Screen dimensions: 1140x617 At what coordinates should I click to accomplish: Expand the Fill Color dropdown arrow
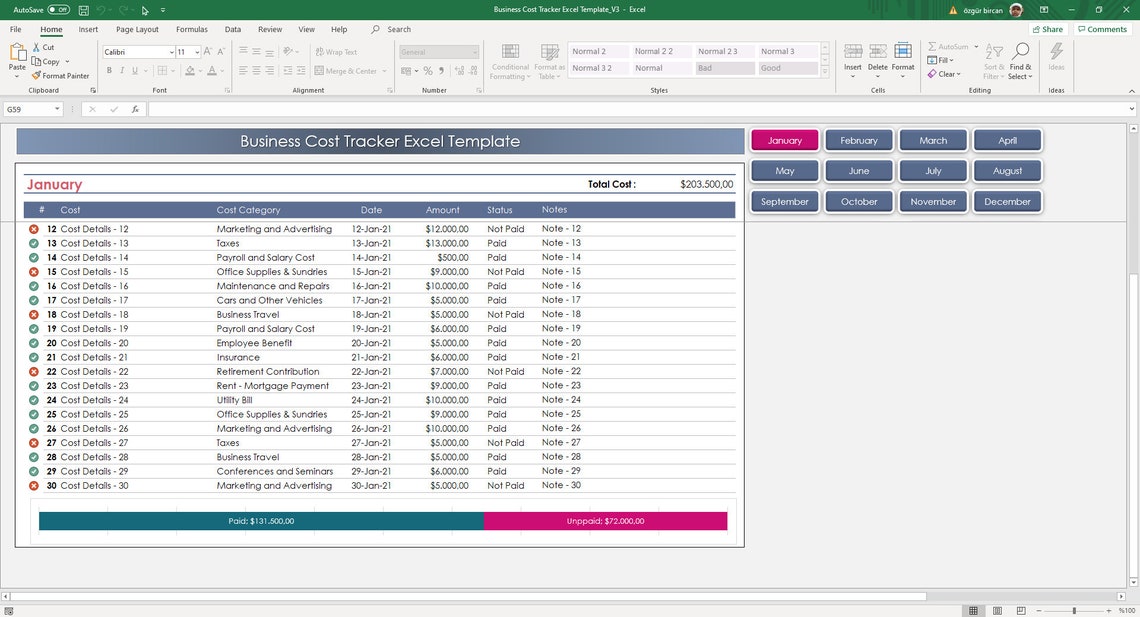coord(200,70)
